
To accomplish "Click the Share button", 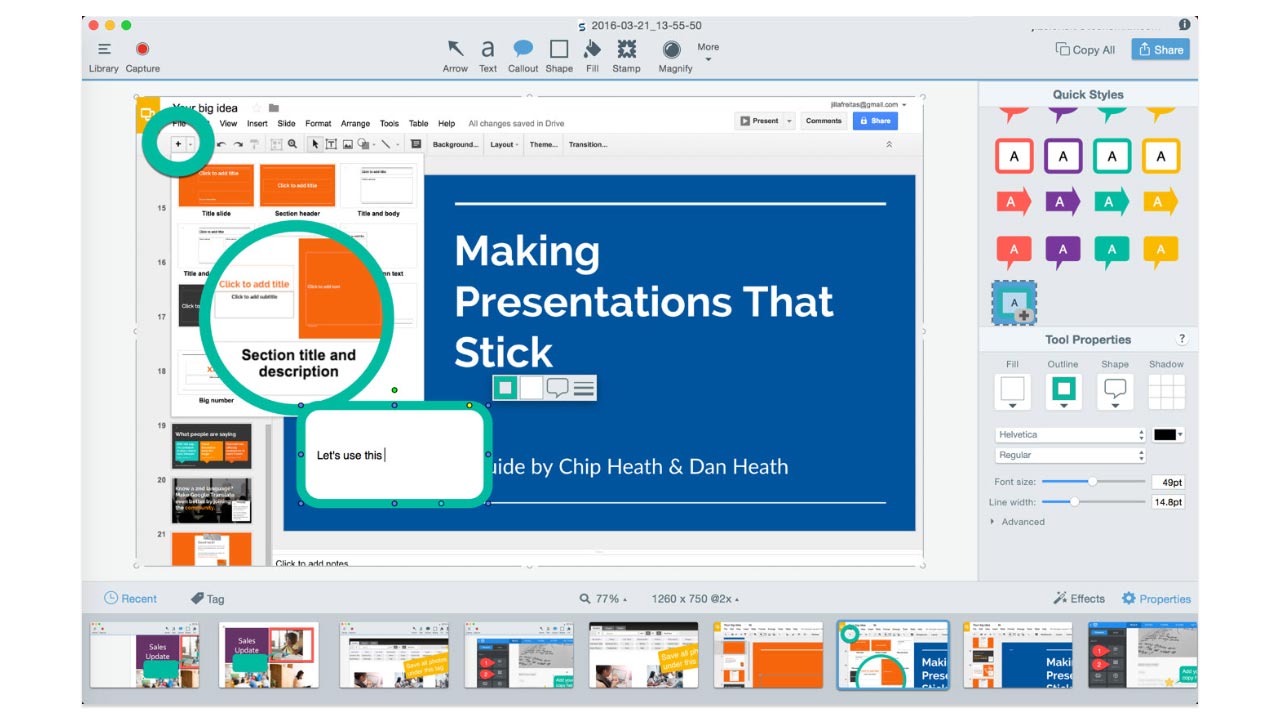I will (x=1159, y=49).
